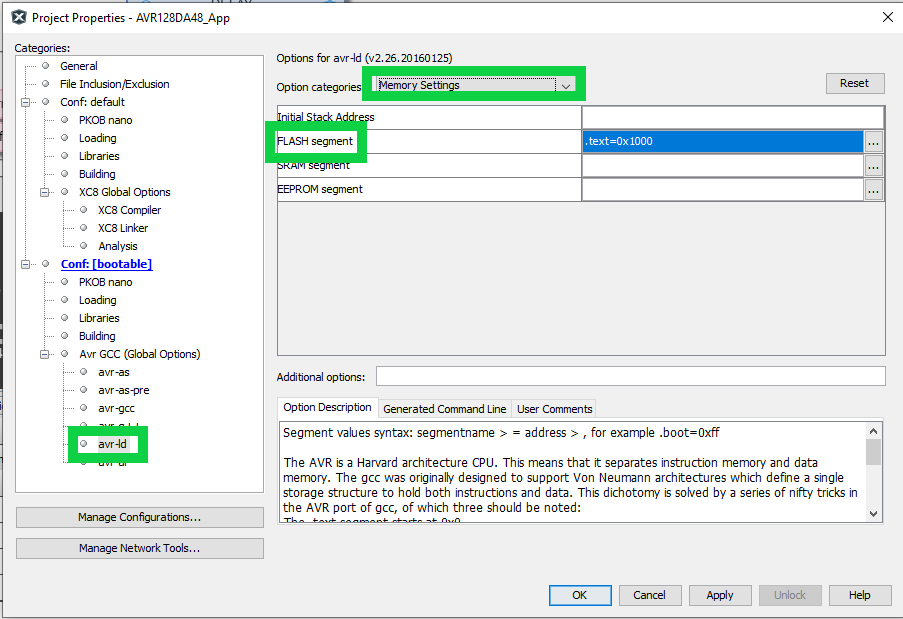Click the Additional options input field
This screenshot has height=619, width=903.
[x=630, y=376]
